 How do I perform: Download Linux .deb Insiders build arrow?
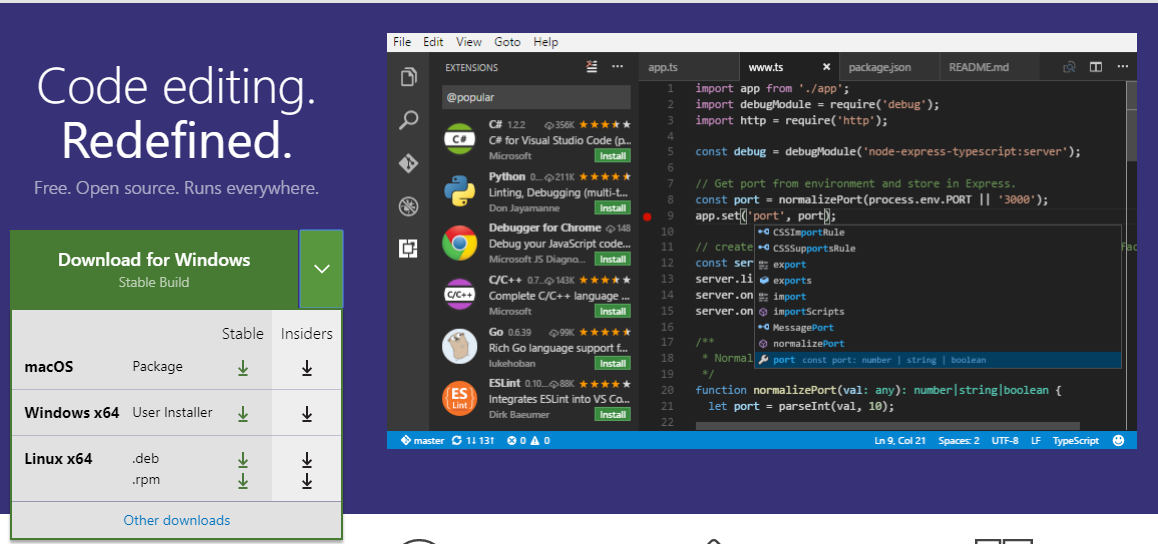tap(307, 460)
